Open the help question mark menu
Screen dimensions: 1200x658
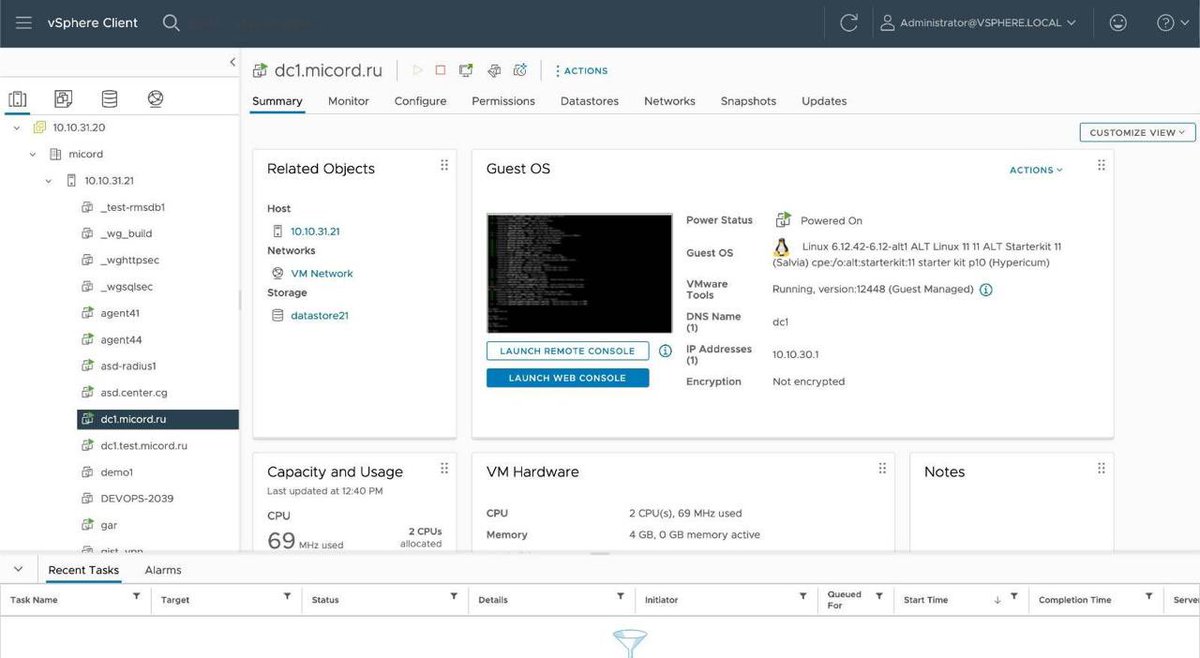(x=1173, y=22)
